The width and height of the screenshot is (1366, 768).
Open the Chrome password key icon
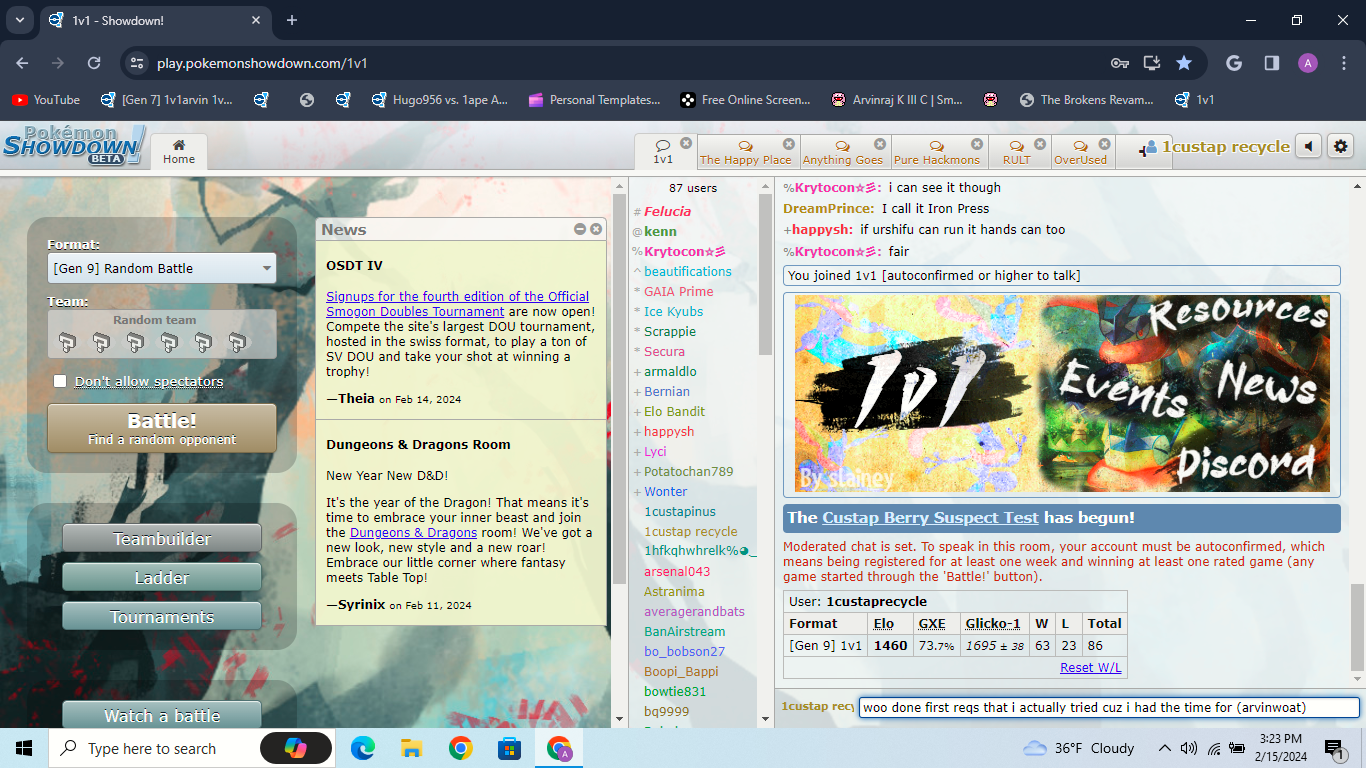point(1120,63)
